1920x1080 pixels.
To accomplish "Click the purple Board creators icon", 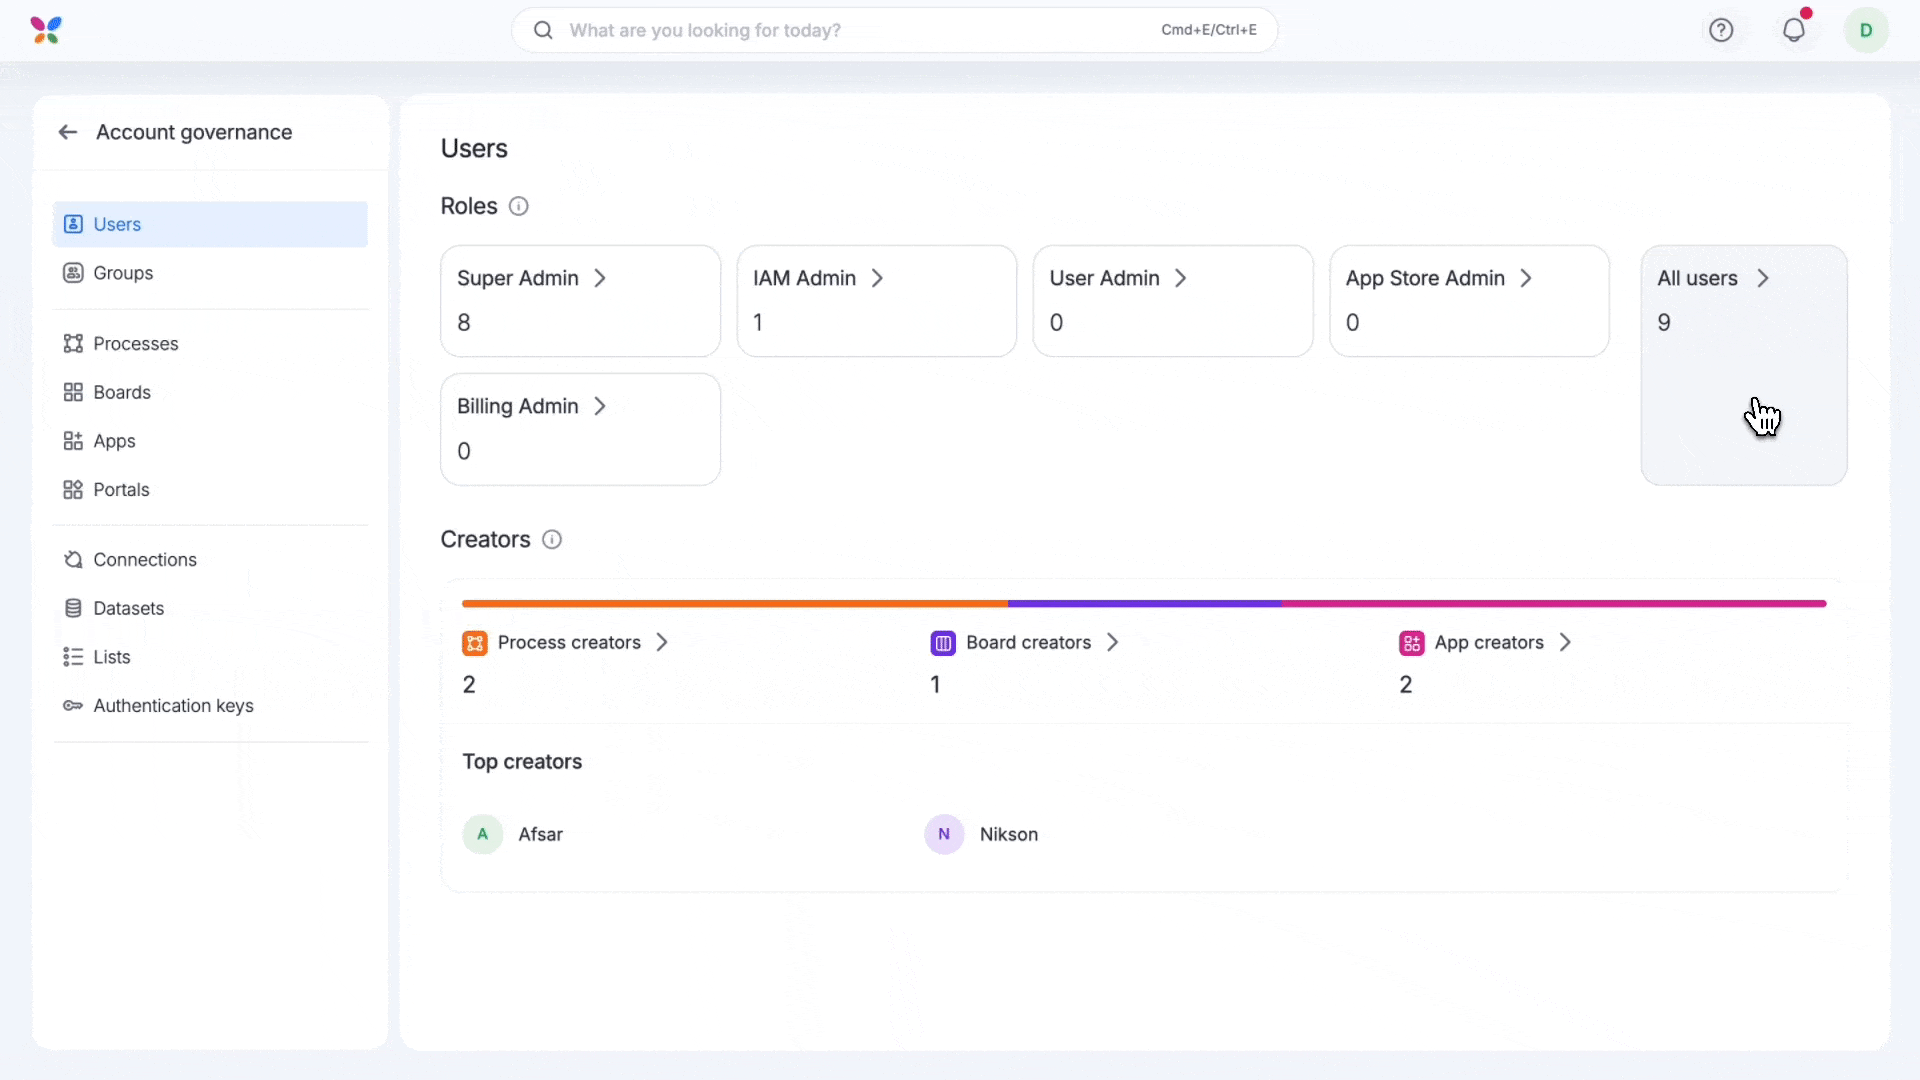I will (943, 643).
